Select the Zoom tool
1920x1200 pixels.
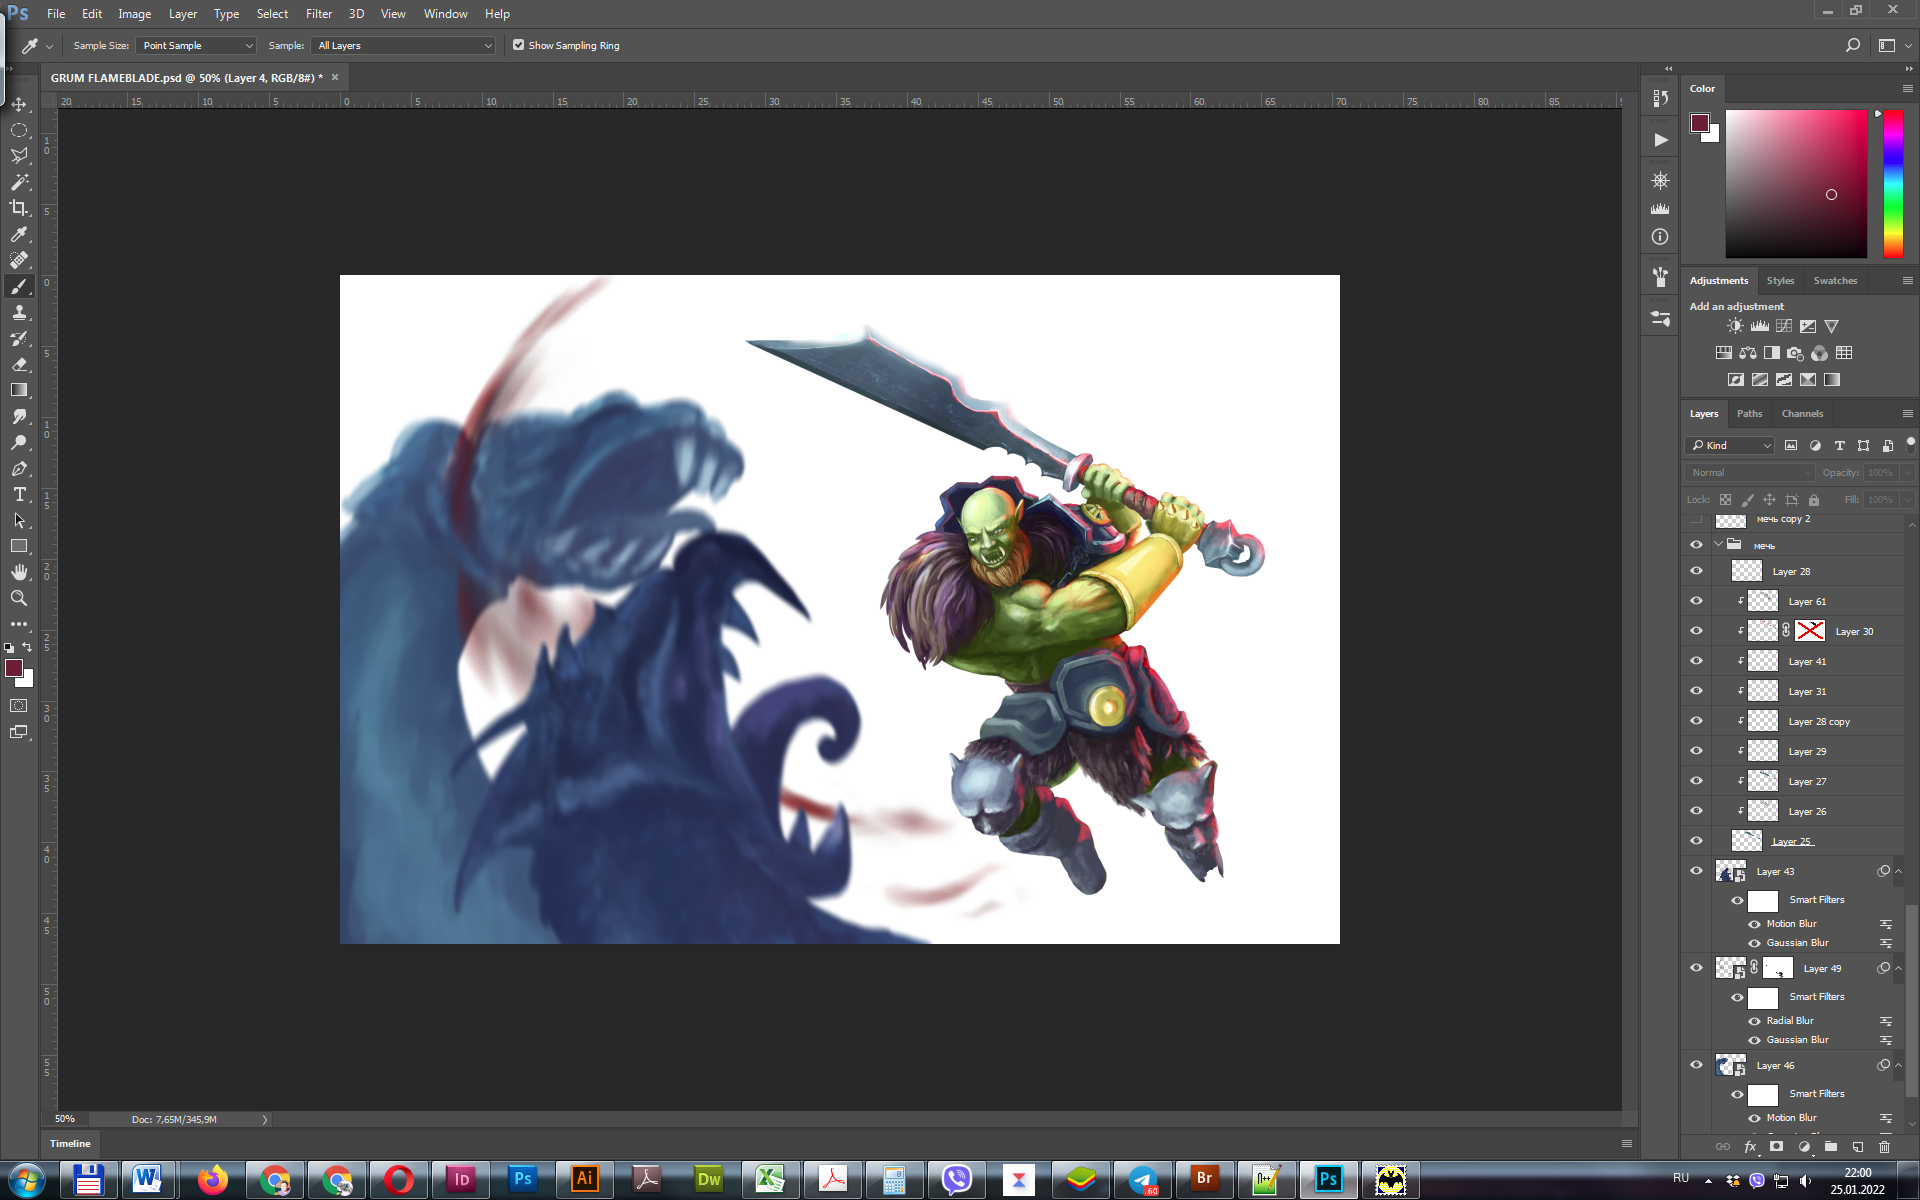tap(19, 598)
